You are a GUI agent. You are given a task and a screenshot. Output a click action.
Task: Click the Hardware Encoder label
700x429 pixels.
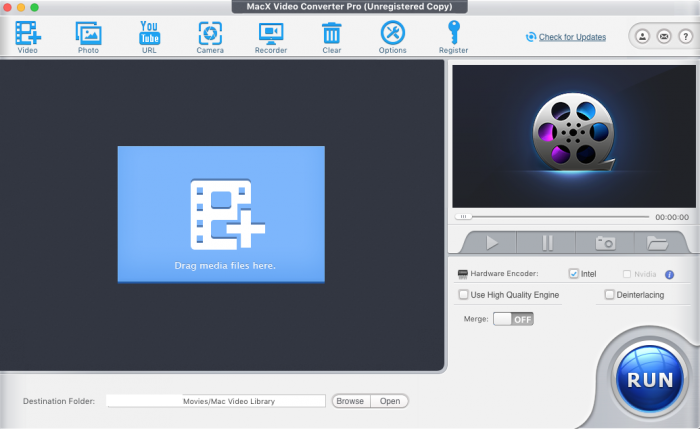pyautogui.click(x=504, y=274)
